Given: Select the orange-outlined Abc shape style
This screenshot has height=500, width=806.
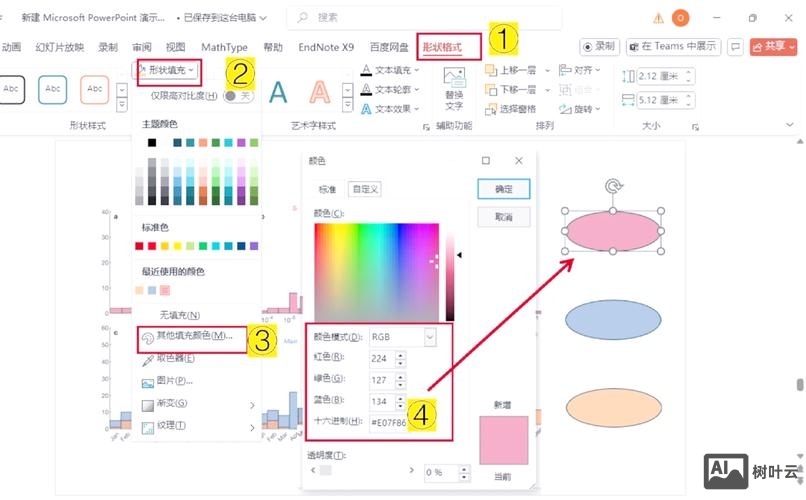Looking at the screenshot, I should pyautogui.click(x=95, y=89).
